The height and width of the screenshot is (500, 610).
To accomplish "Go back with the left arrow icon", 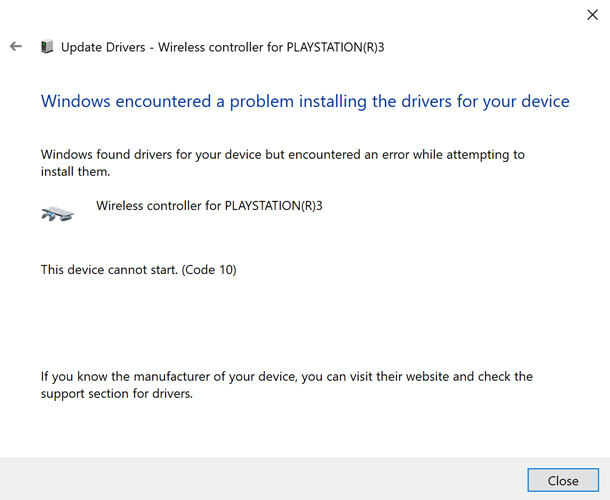I will click(x=16, y=46).
